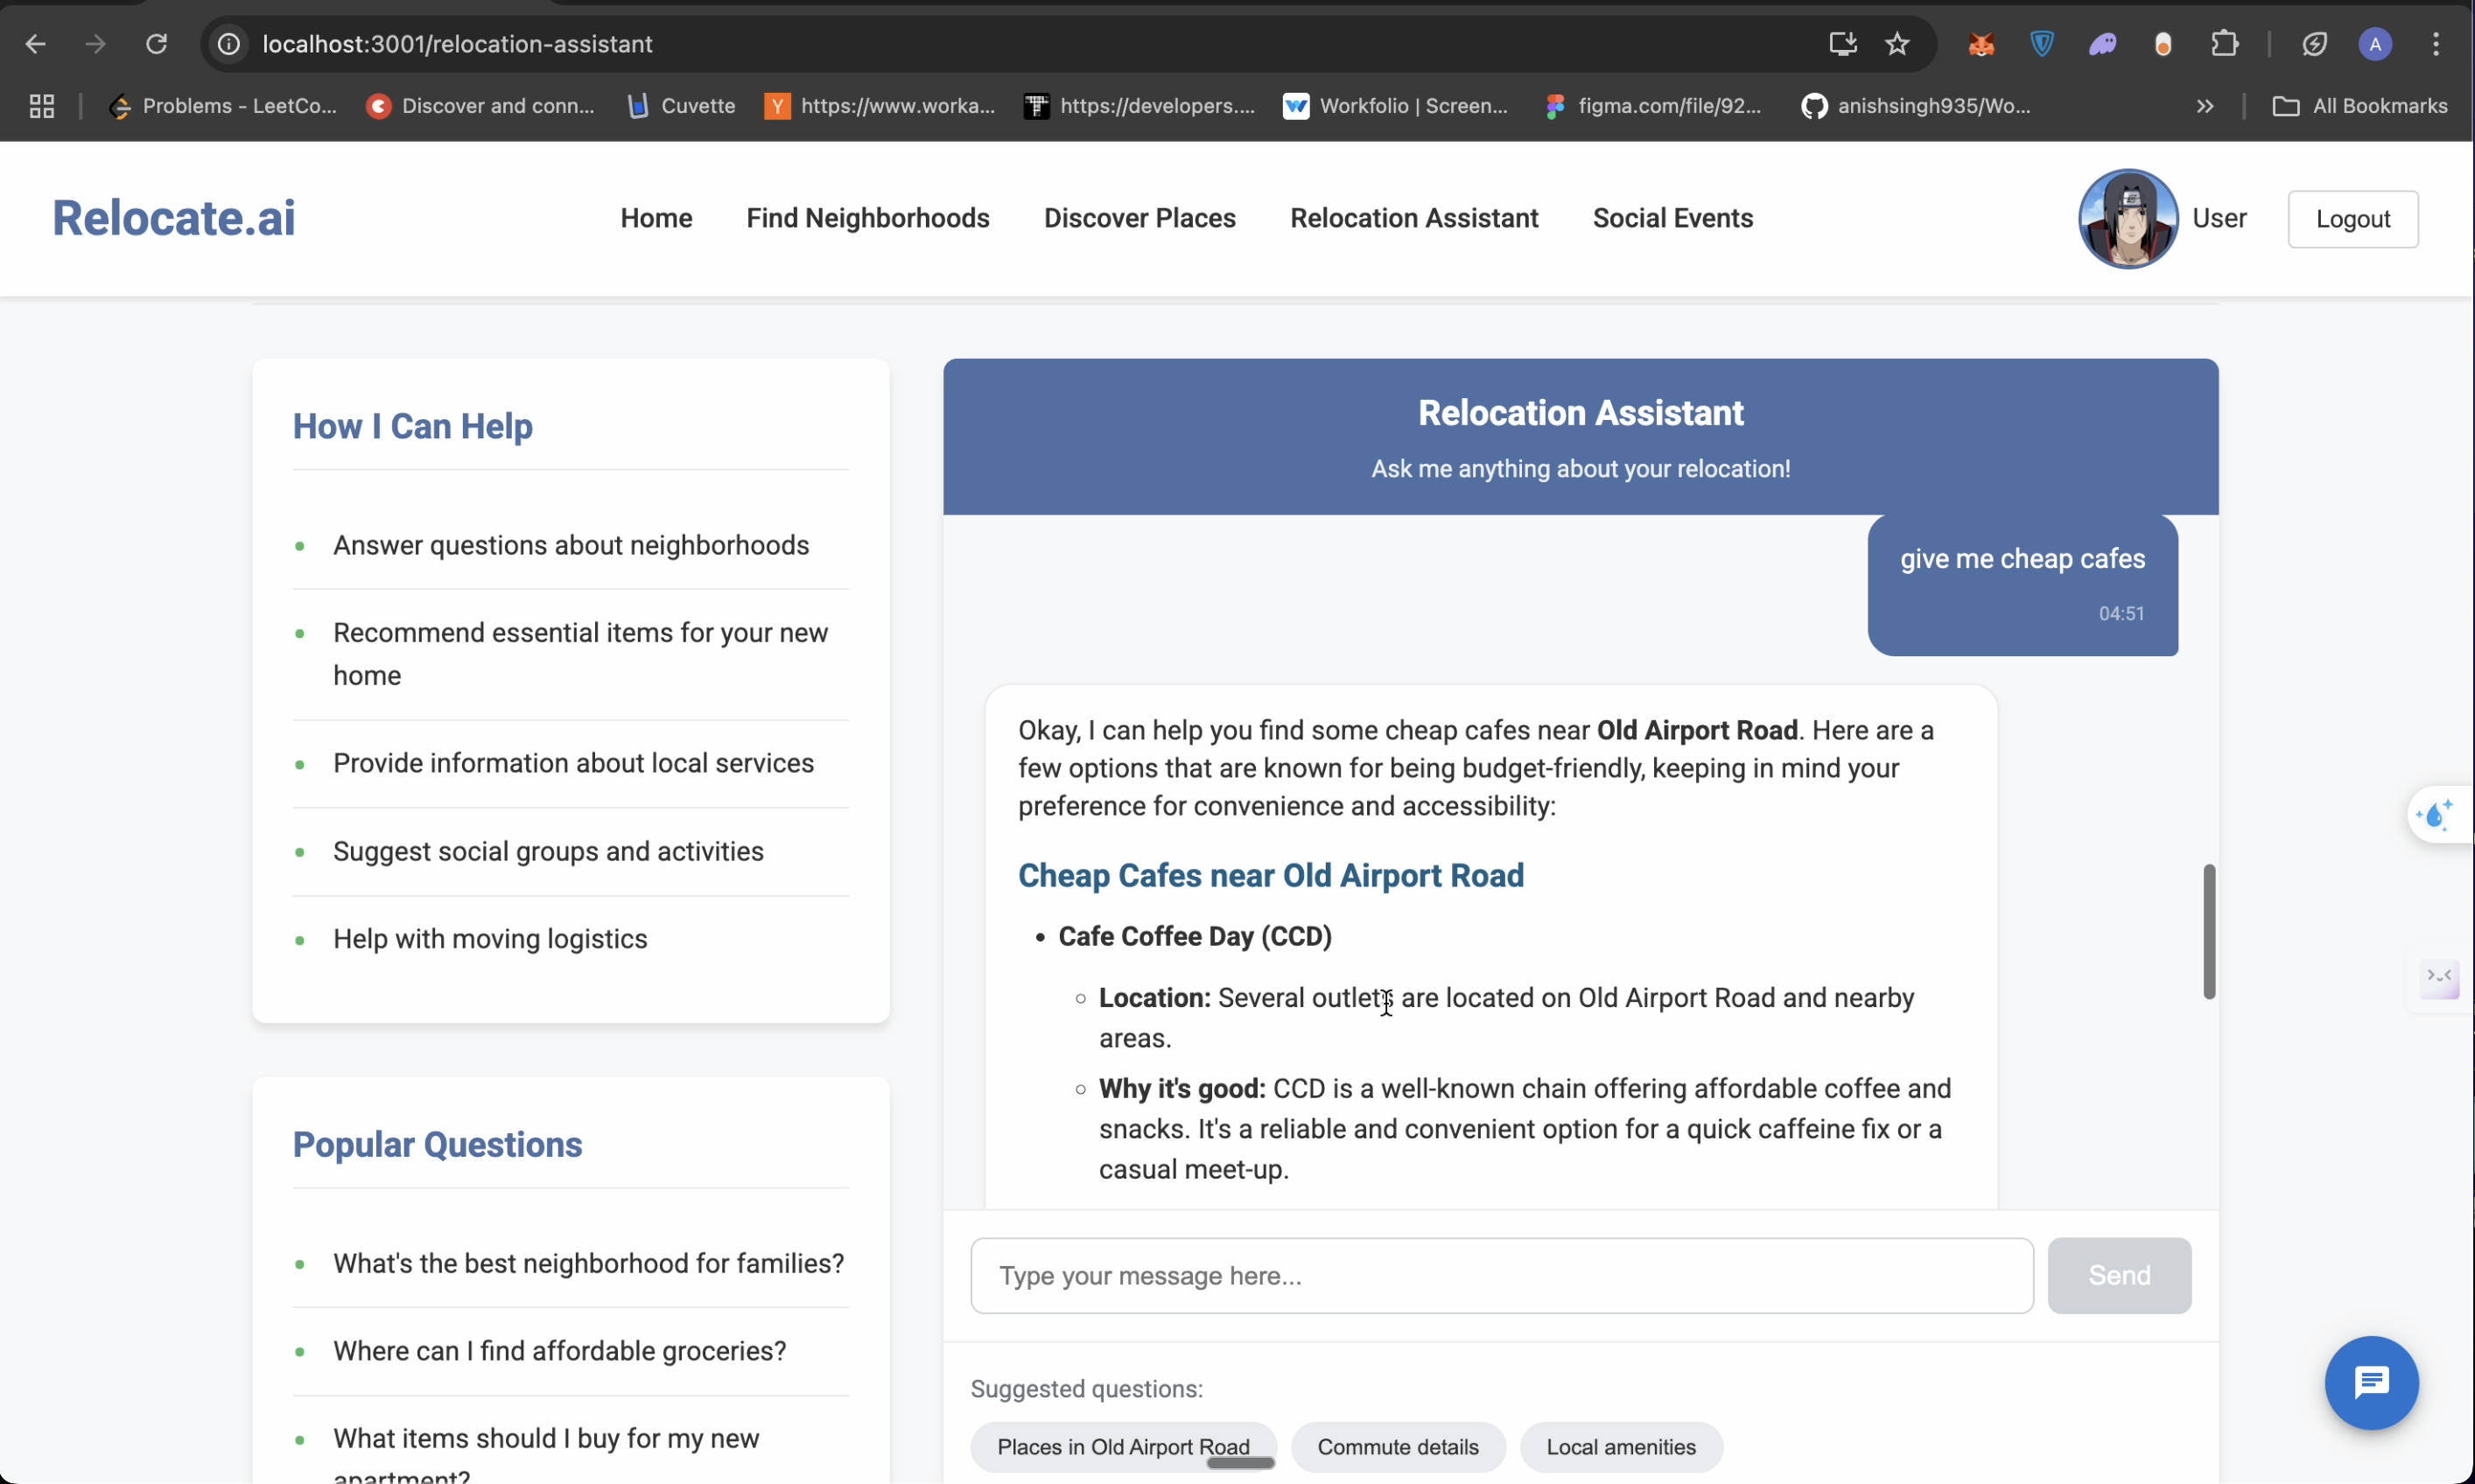The width and height of the screenshot is (2475, 1484).
Task: Click What's the best neighborhood for families?
Action: tap(588, 1263)
